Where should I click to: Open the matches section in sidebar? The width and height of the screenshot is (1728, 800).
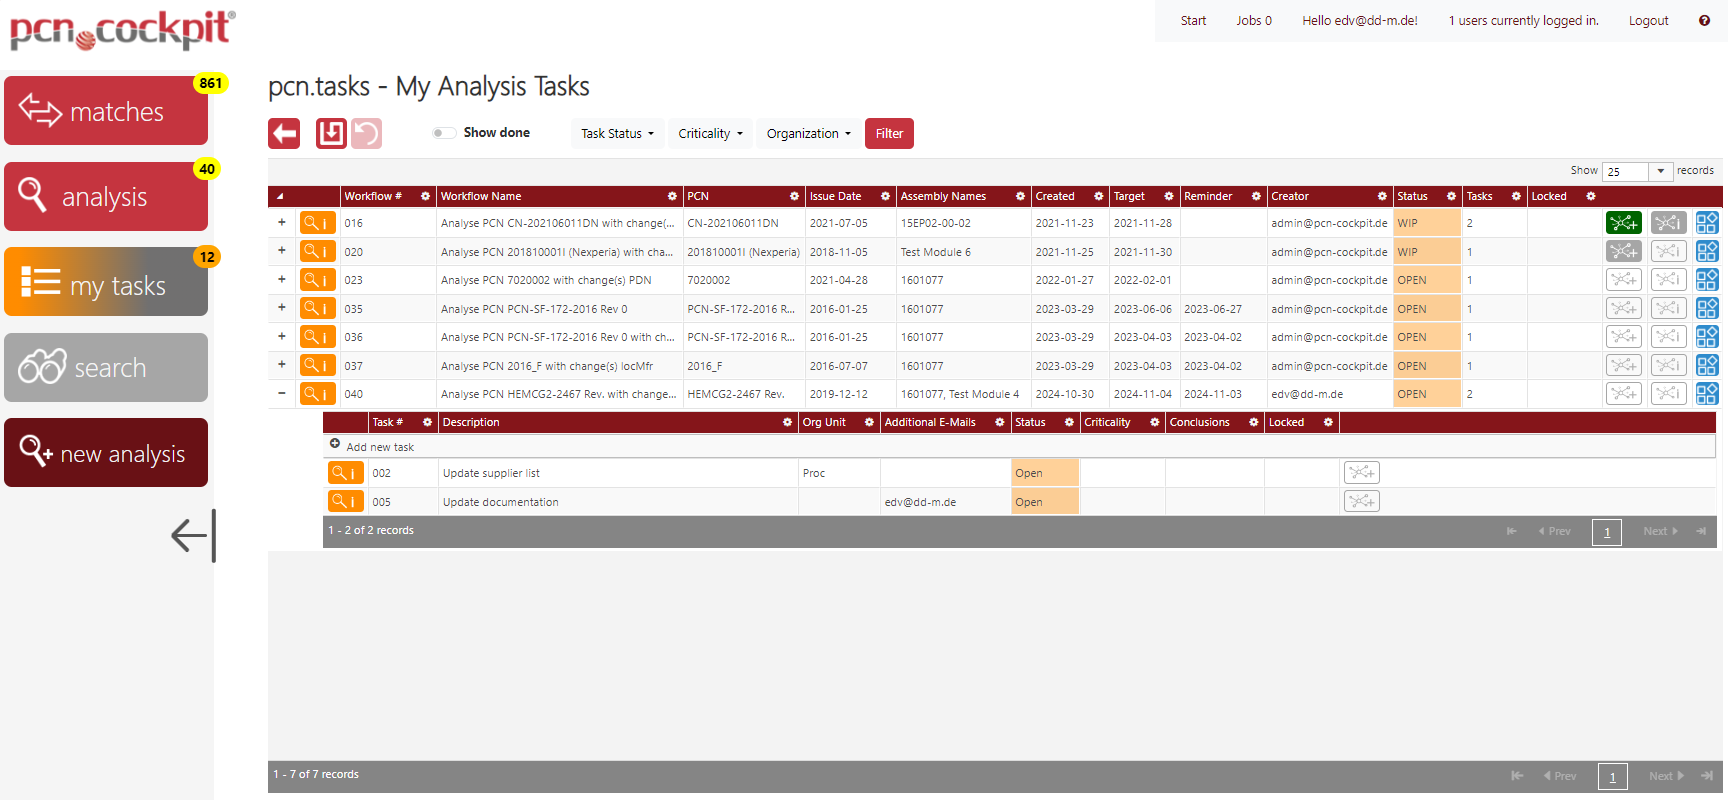click(x=106, y=111)
